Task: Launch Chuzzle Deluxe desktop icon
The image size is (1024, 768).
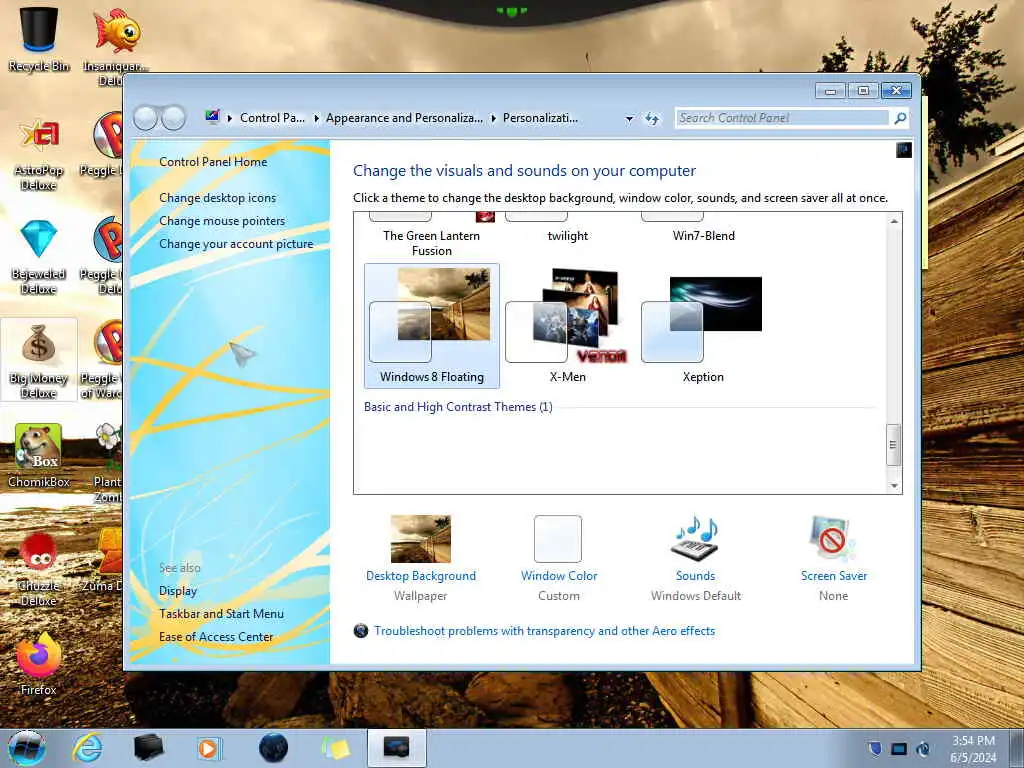Action: (39, 568)
